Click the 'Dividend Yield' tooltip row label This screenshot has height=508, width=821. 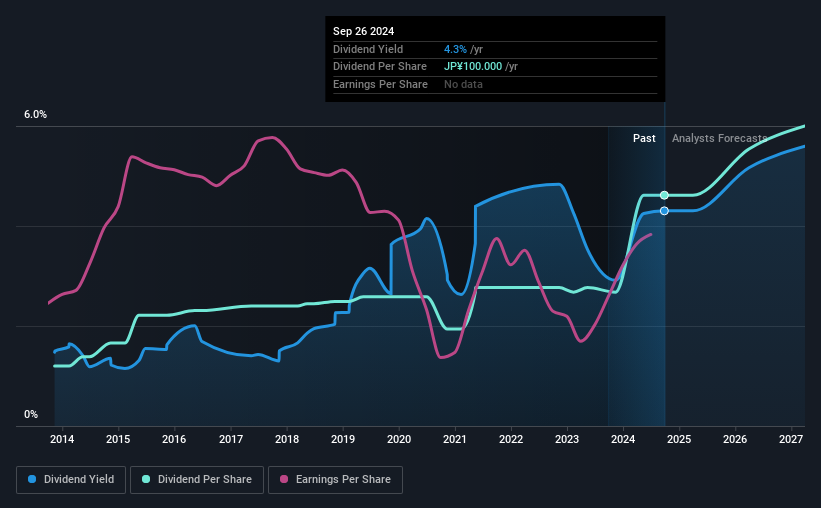coord(368,49)
